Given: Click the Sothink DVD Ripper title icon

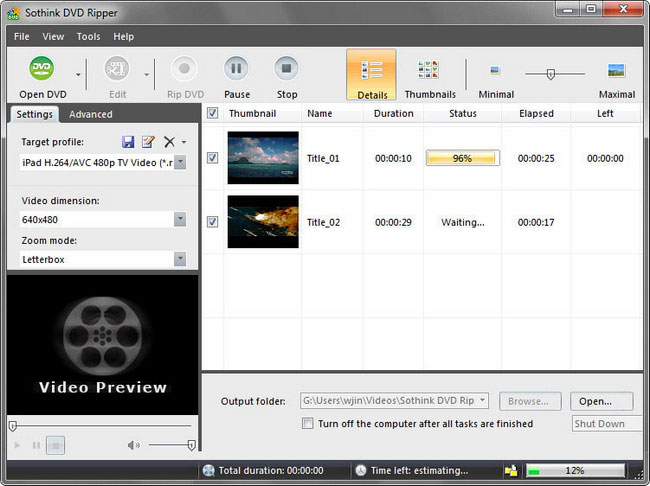Looking at the screenshot, I should [14, 13].
